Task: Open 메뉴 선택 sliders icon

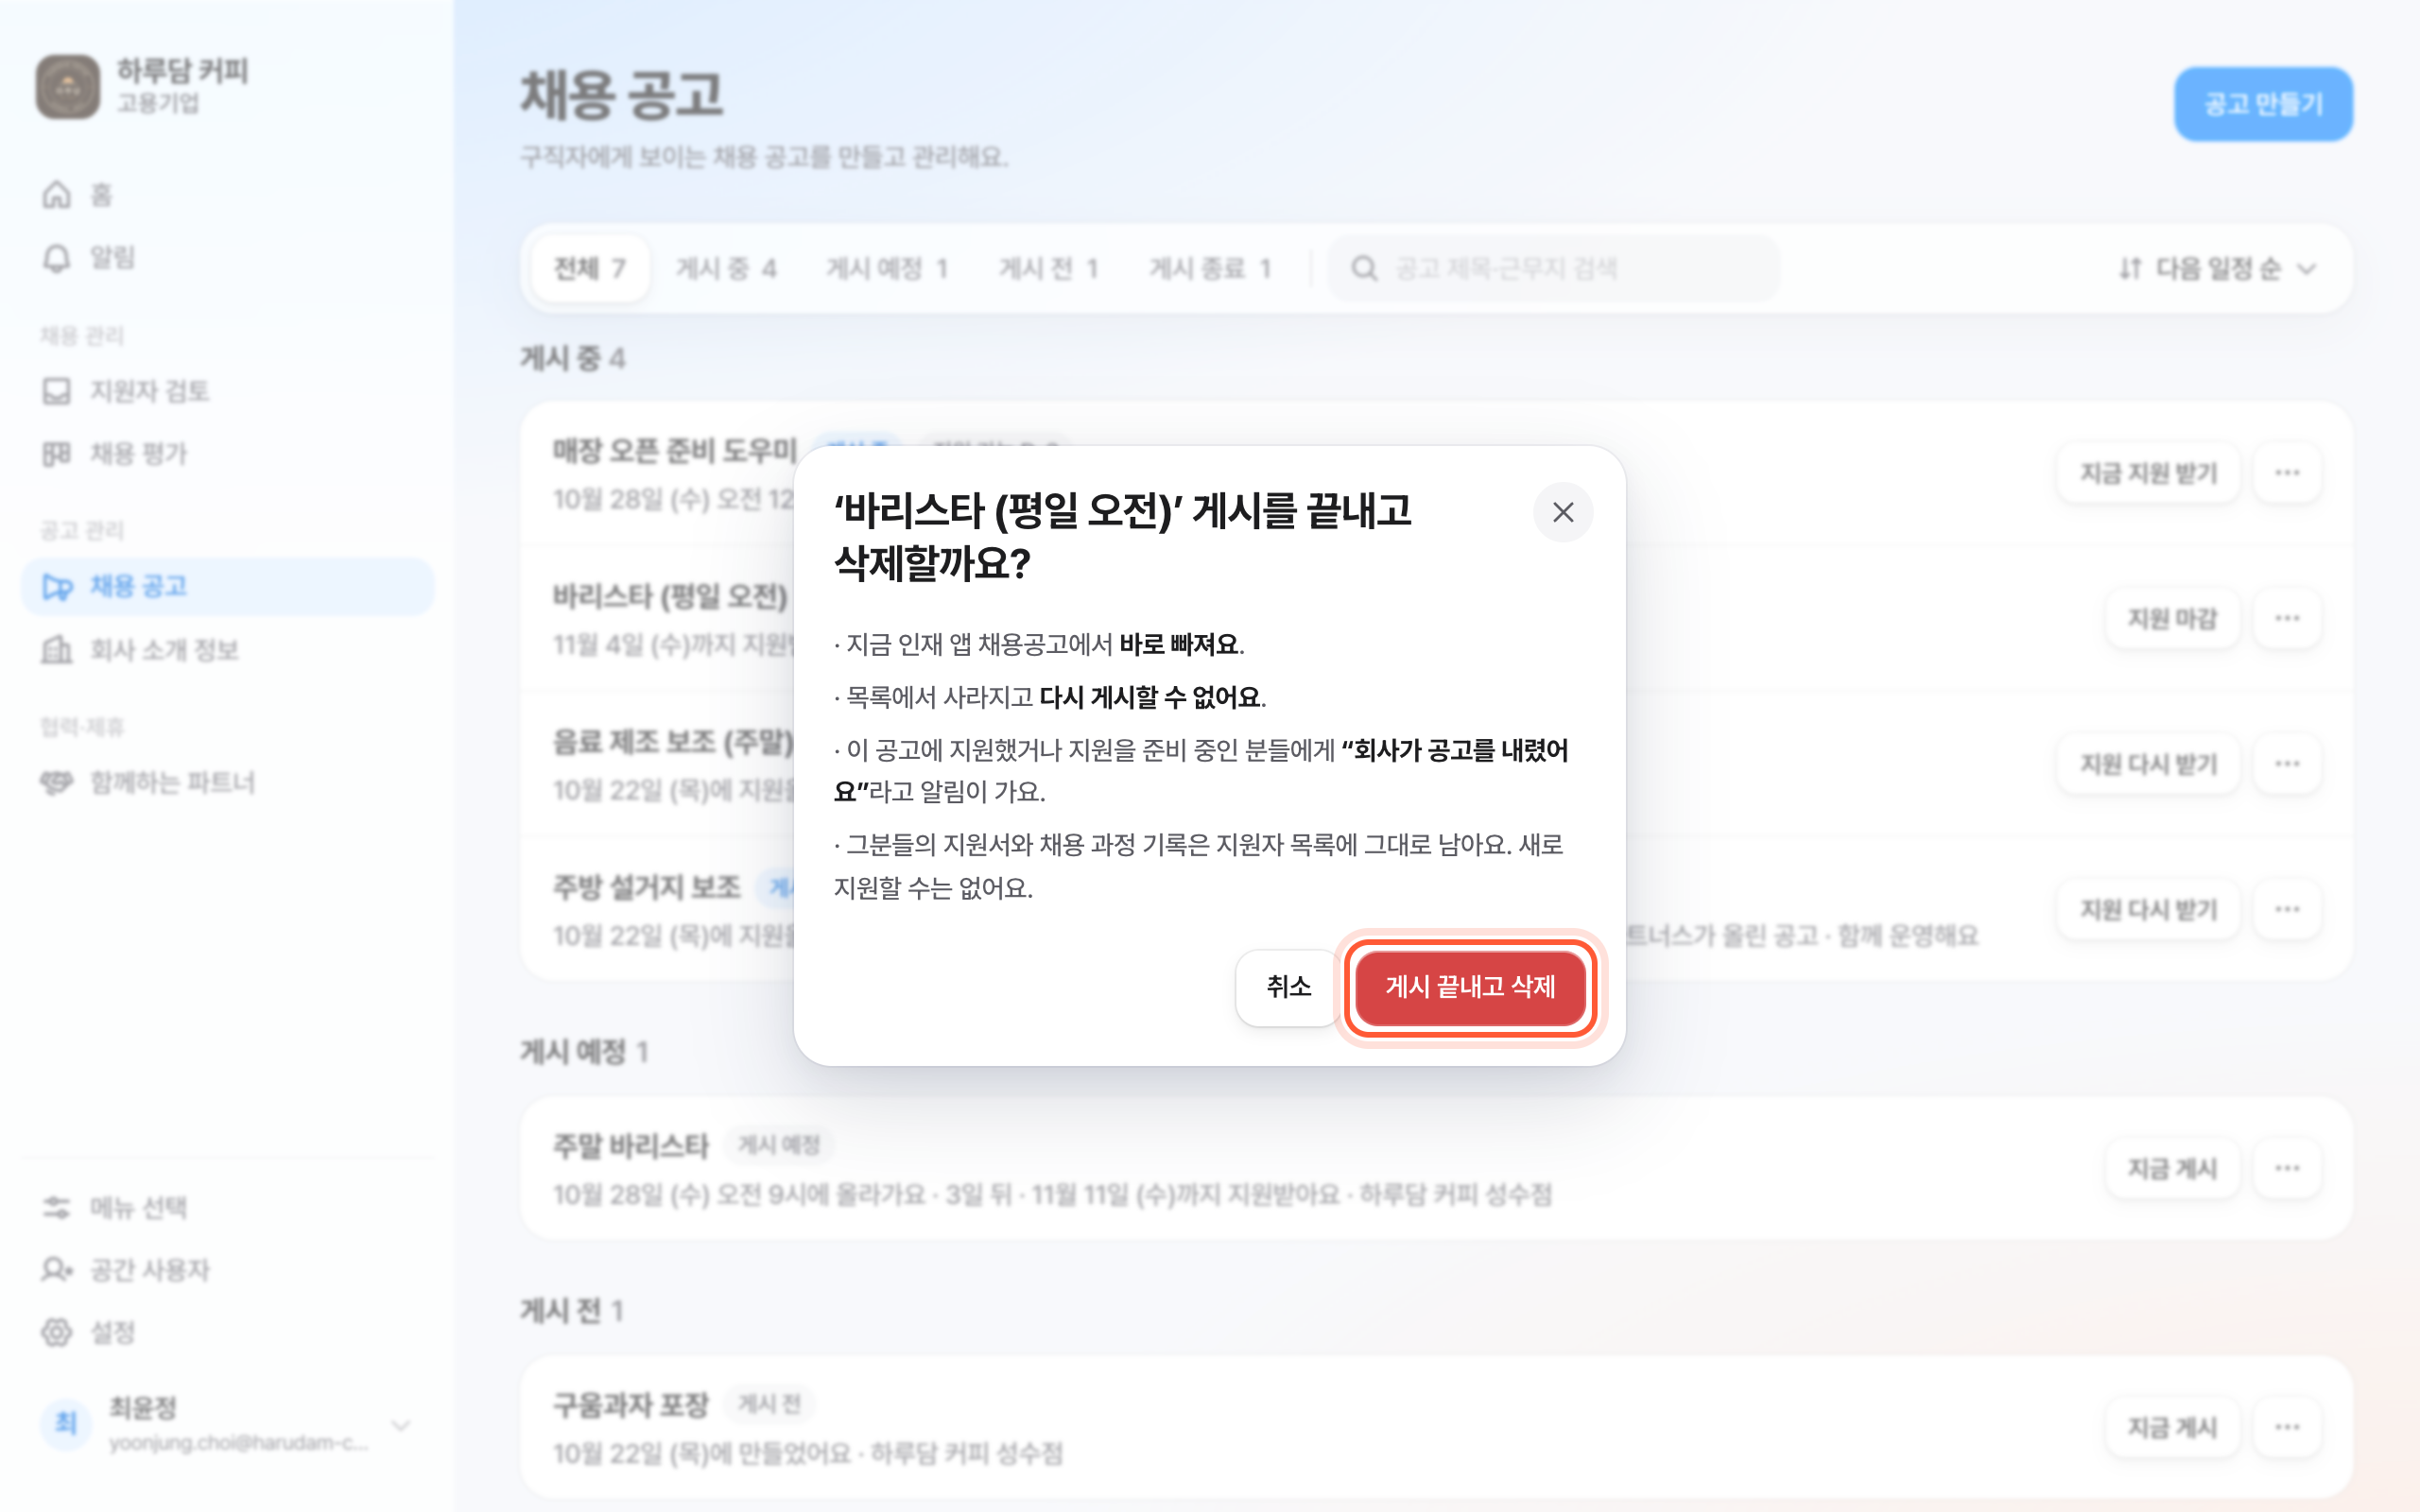Action: pyautogui.click(x=57, y=1207)
